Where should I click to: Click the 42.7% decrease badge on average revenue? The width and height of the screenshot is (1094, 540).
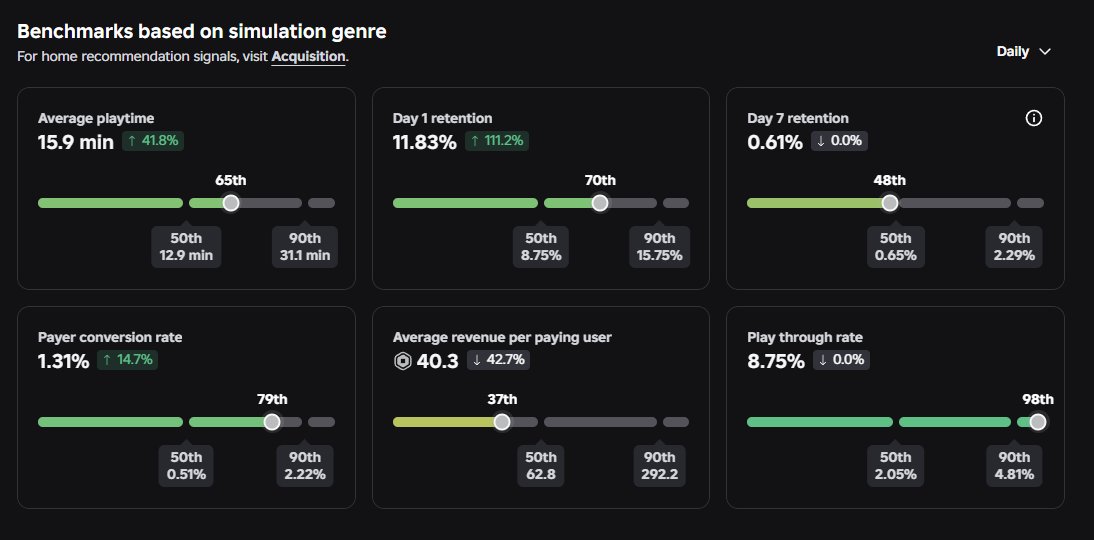(x=498, y=360)
